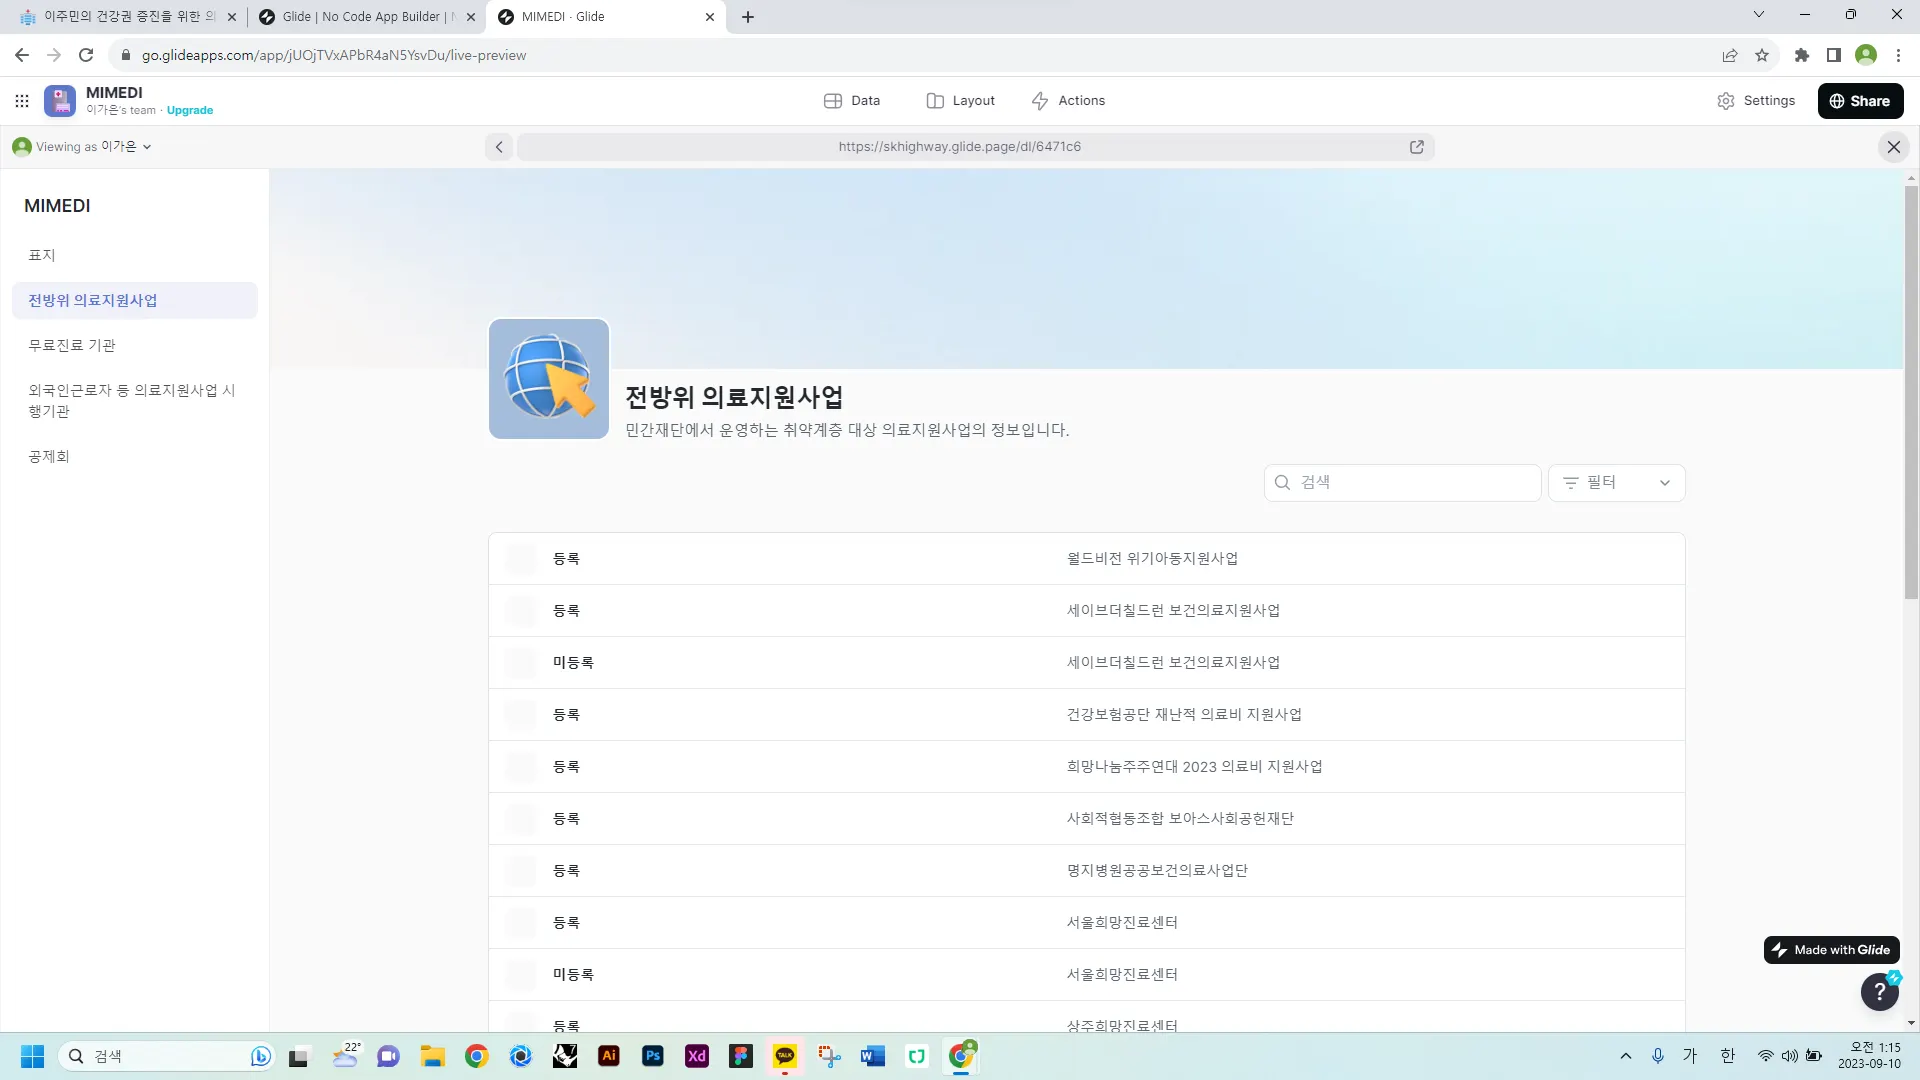Close the live preview with X icon
Viewport: 1920px width, 1080px height.
click(1893, 147)
